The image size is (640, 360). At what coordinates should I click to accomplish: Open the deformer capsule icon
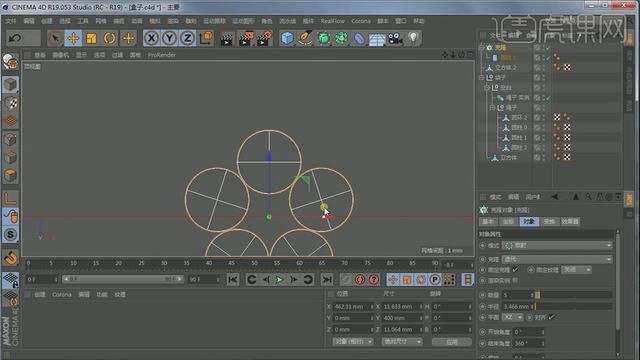[x=359, y=38]
